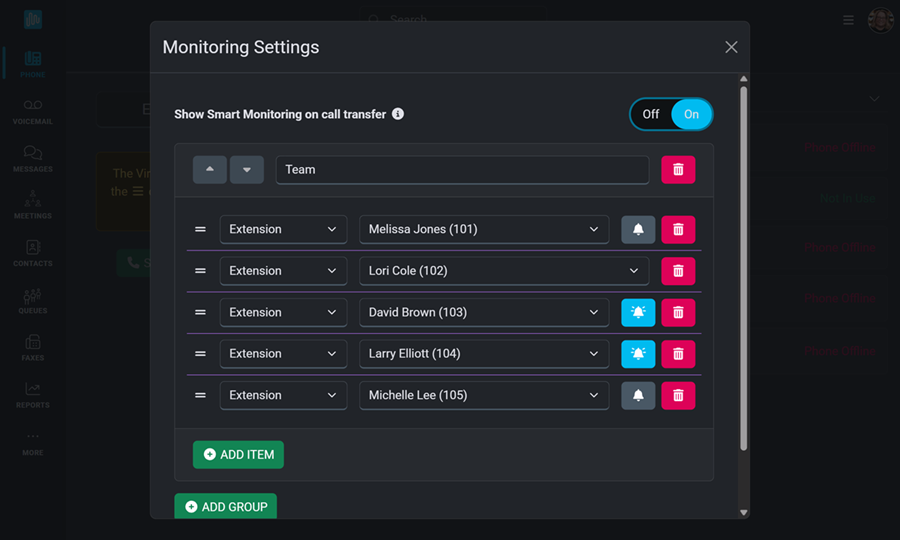Viewport: 900px width, 540px height.
Task: Open Michelle Lee (105) extension dropdown
Action: pos(484,395)
